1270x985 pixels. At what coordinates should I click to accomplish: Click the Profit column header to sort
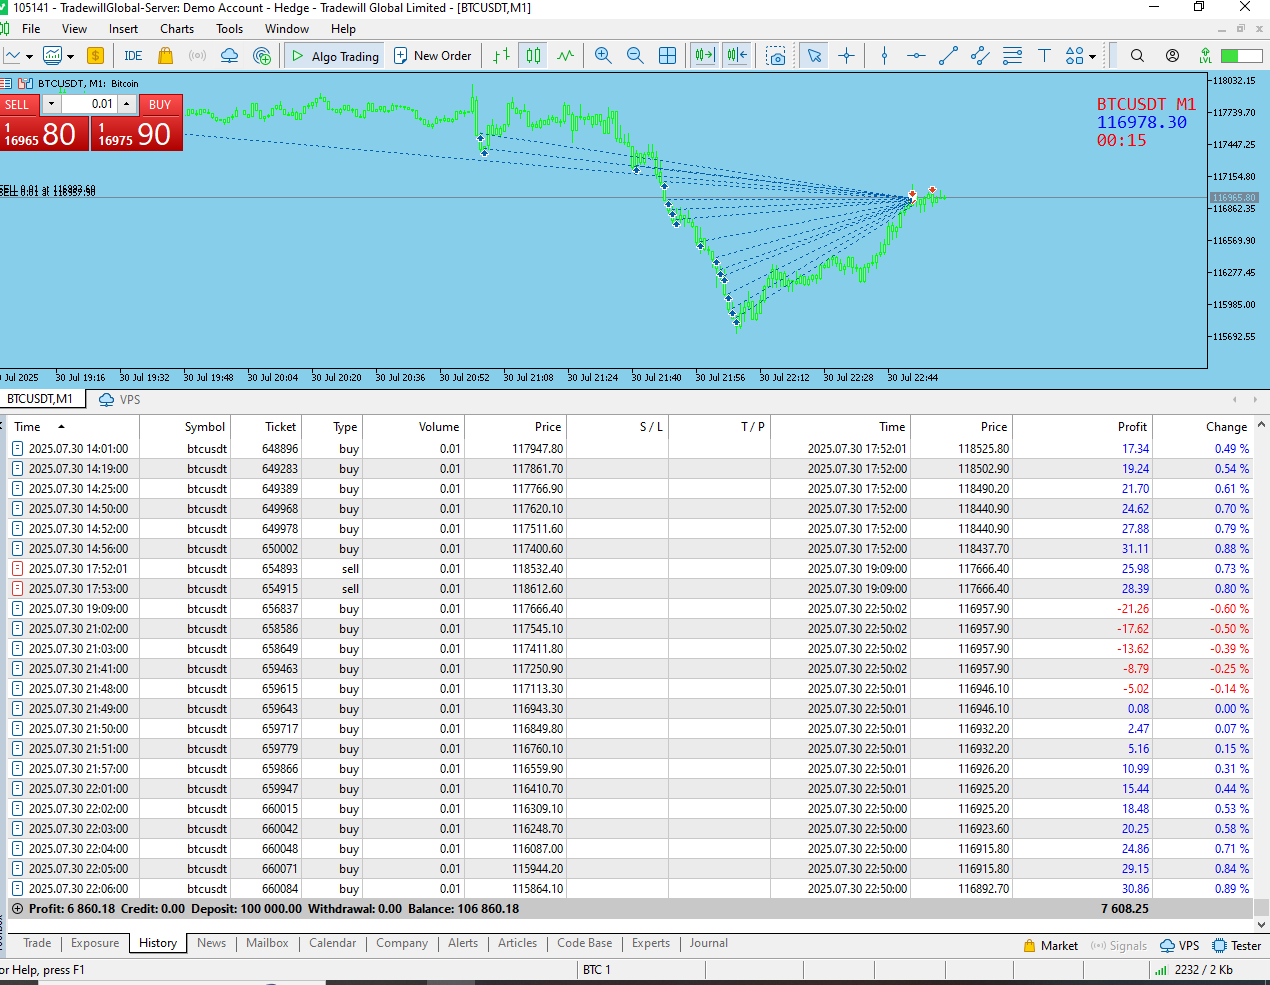pos(1132,427)
